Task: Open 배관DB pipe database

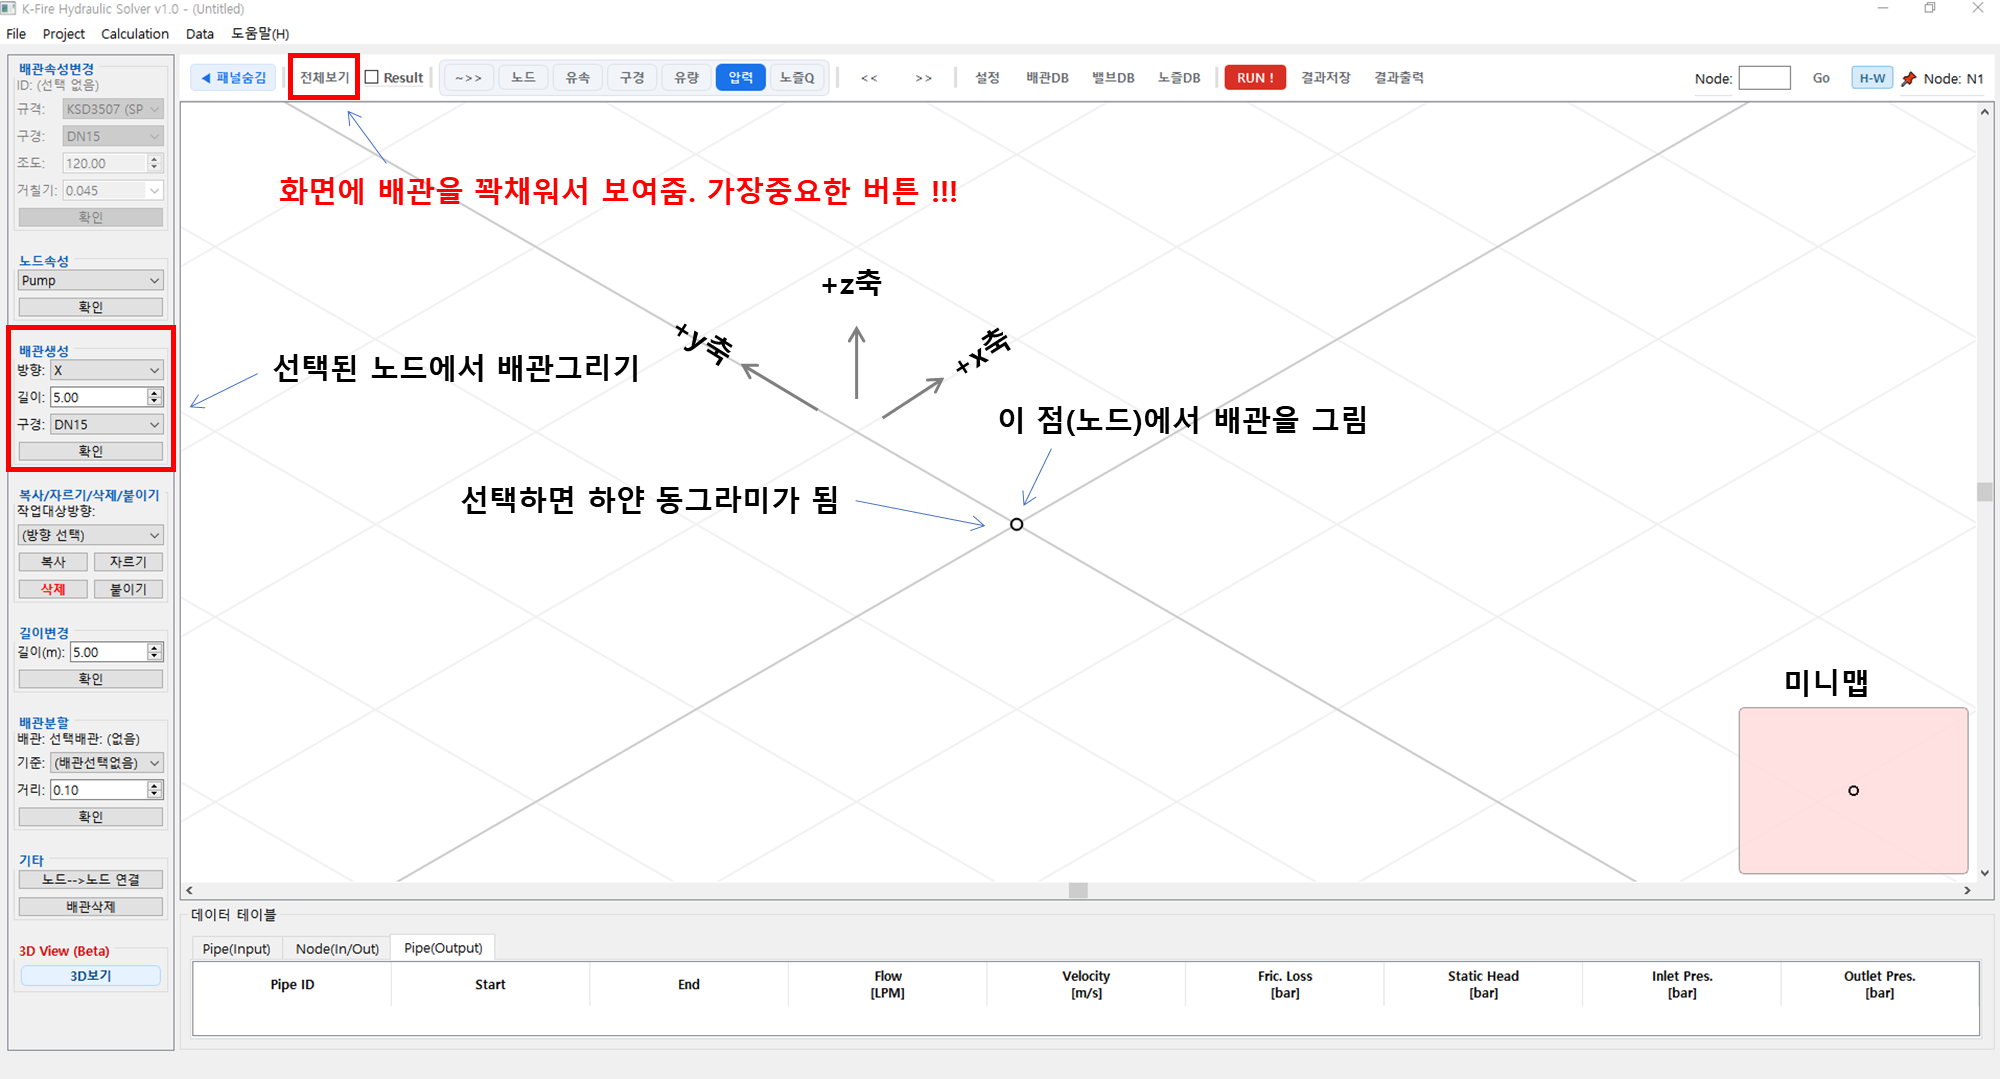Action: coord(1047,78)
